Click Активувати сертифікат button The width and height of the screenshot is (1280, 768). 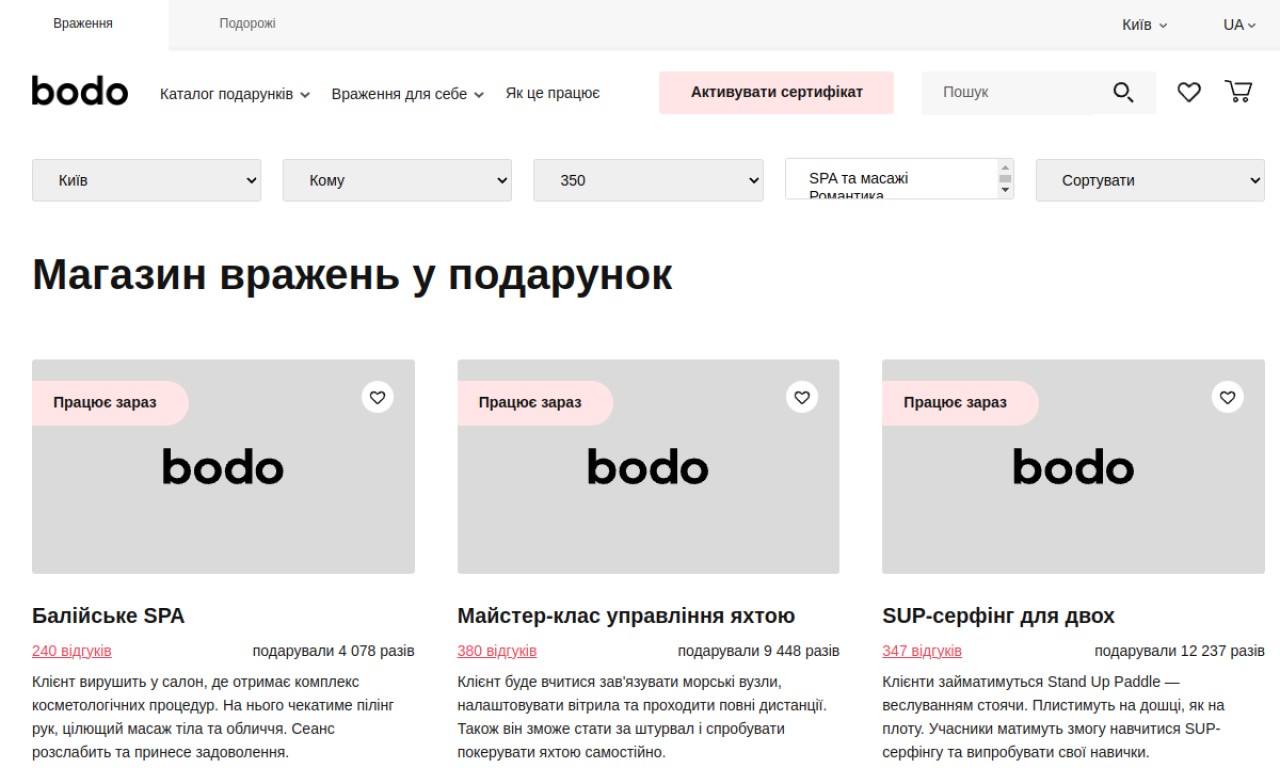776,92
